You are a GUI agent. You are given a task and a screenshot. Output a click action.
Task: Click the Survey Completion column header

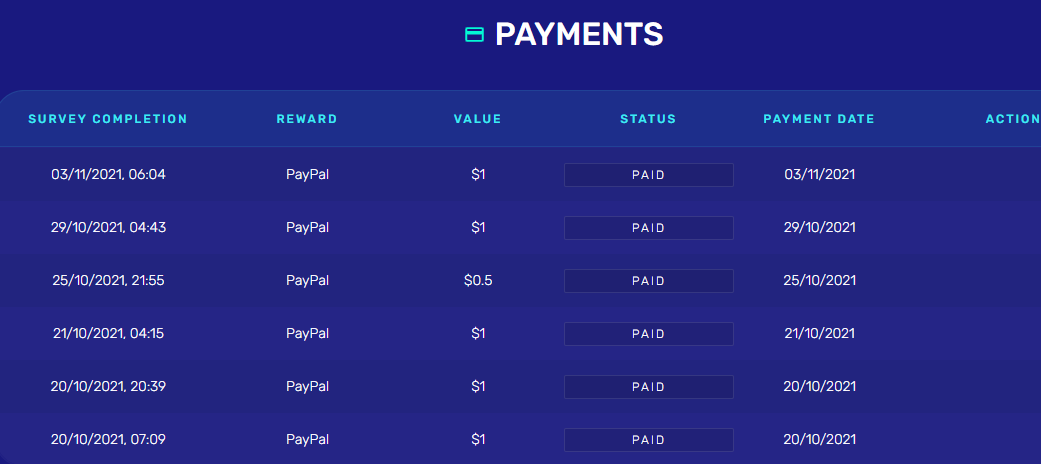point(108,119)
